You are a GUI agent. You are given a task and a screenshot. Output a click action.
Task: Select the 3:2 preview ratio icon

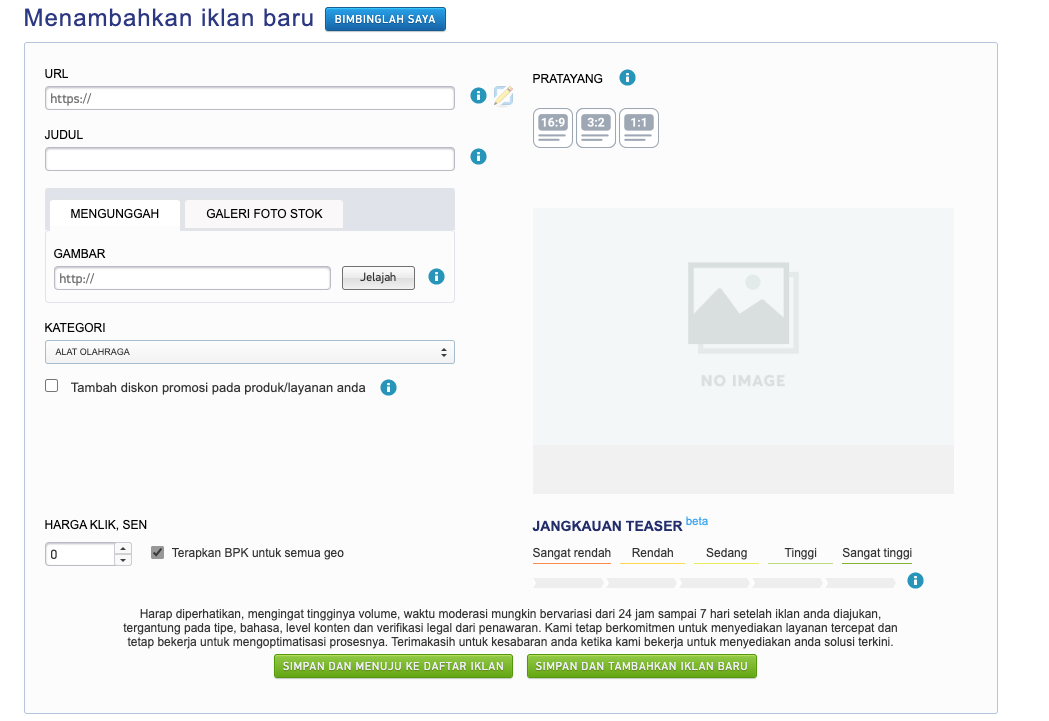[x=596, y=128]
